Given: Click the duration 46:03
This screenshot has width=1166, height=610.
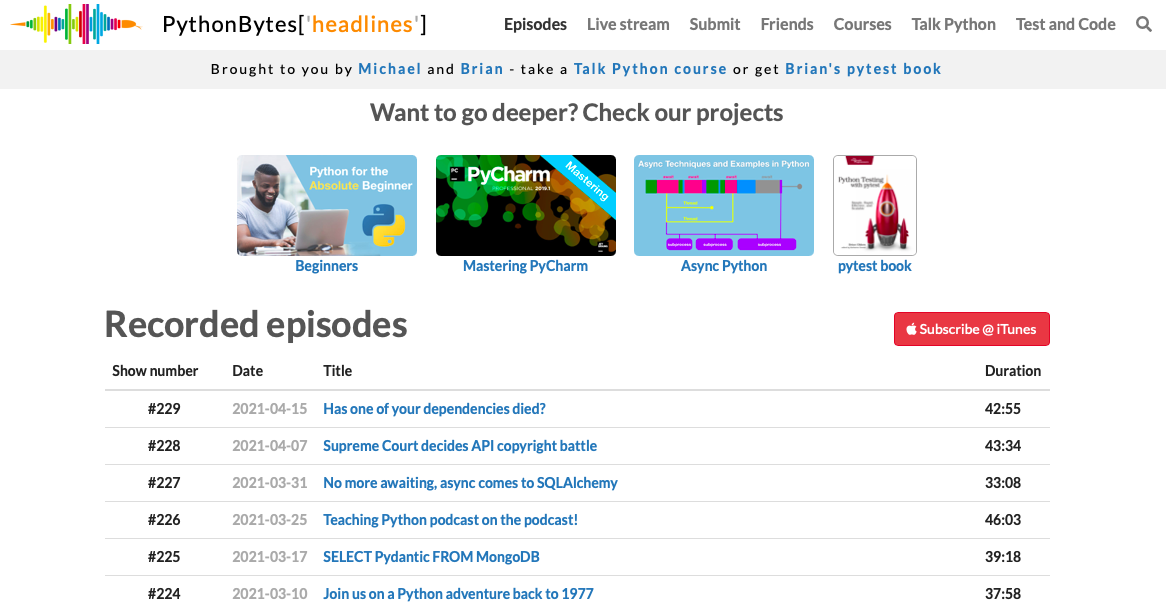Looking at the screenshot, I should point(1002,520).
